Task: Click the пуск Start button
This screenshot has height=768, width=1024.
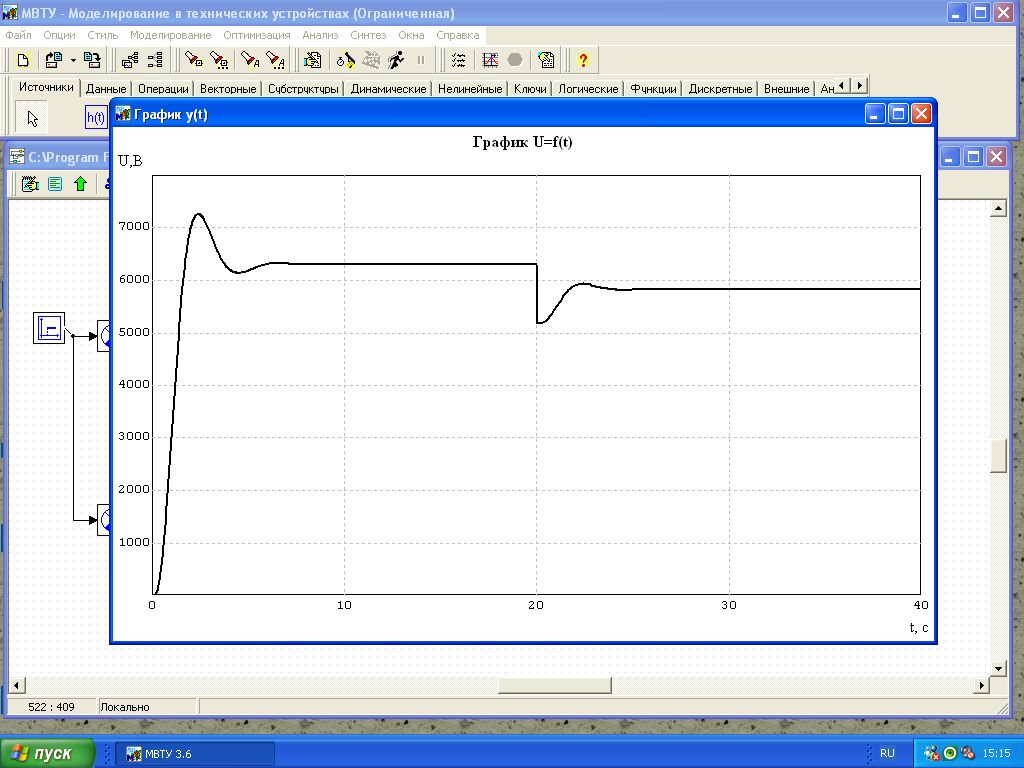Action: point(48,753)
